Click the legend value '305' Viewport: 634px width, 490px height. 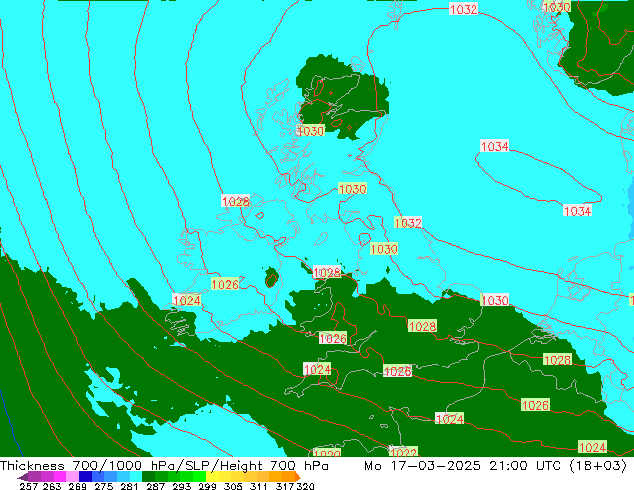coord(234,486)
